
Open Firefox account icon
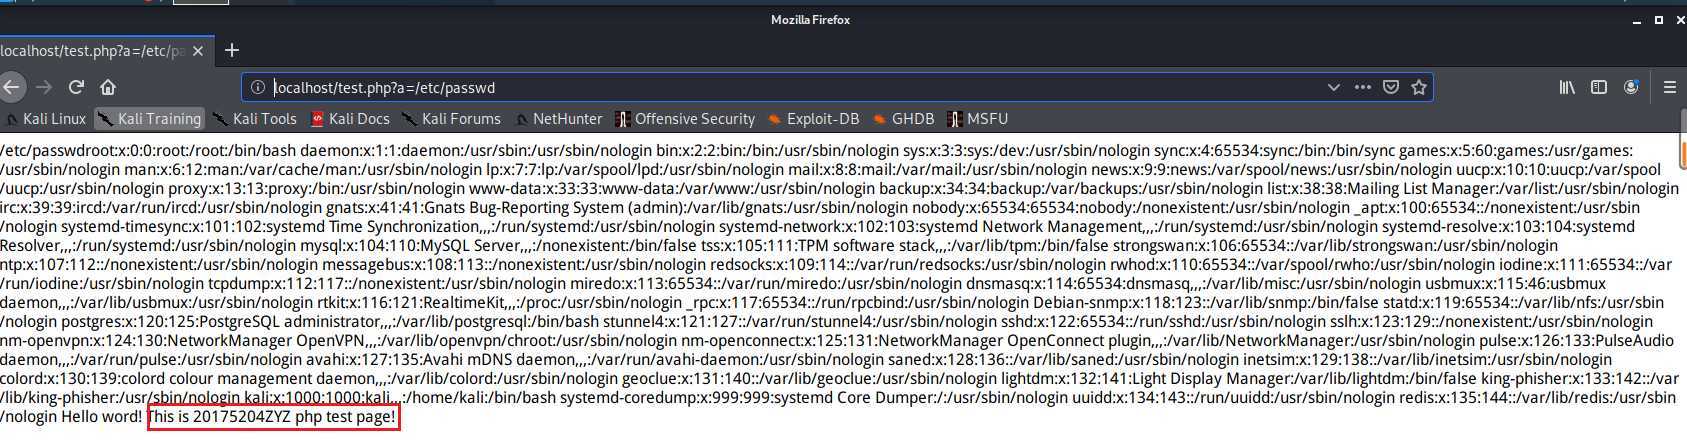(1631, 87)
